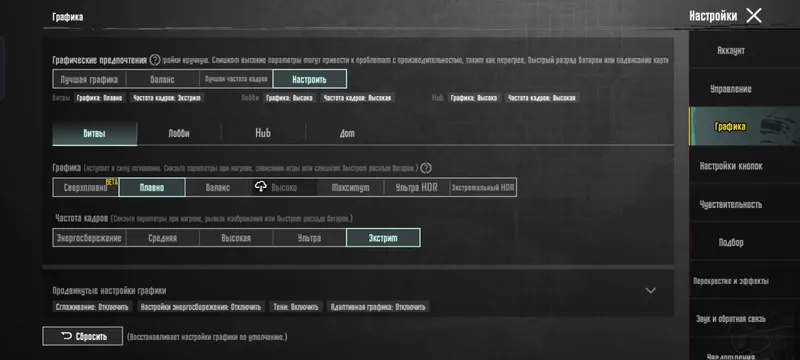800x360 pixels.
Task: Open Аккаунт settings section
Action: click(744, 50)
